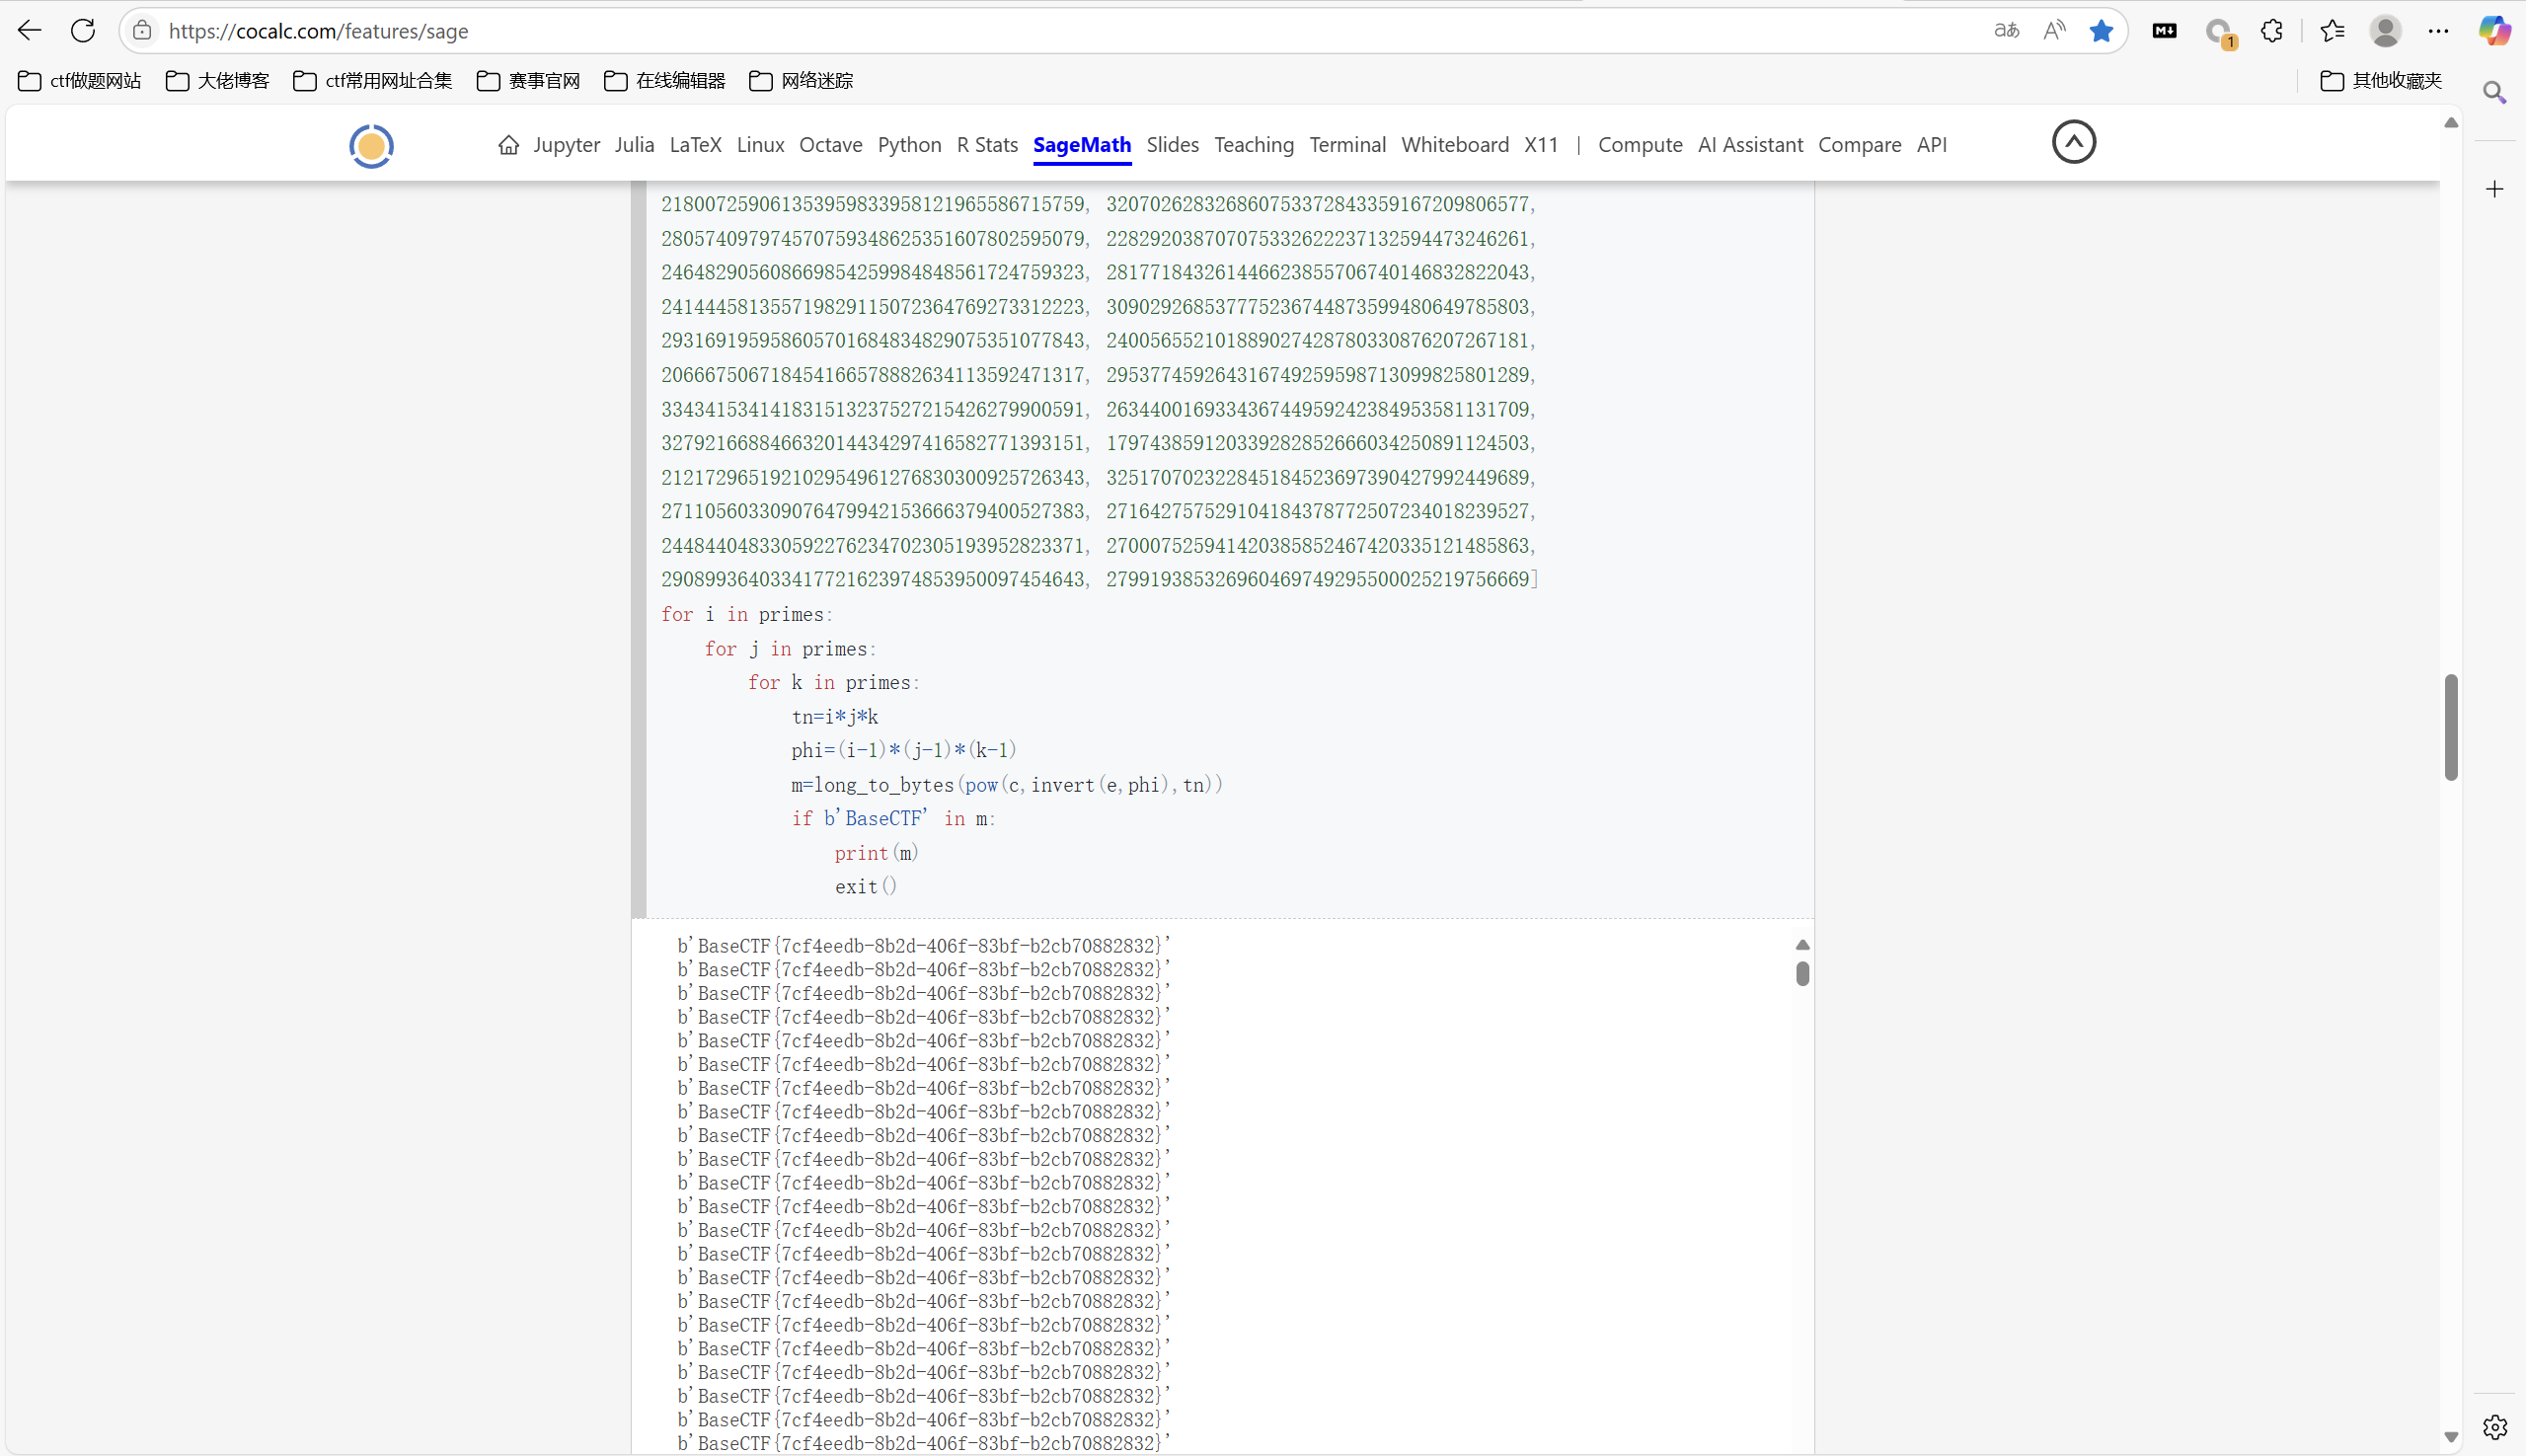
Task: Open the browser Settings and more menu
Action: (x=2439, y=31)
